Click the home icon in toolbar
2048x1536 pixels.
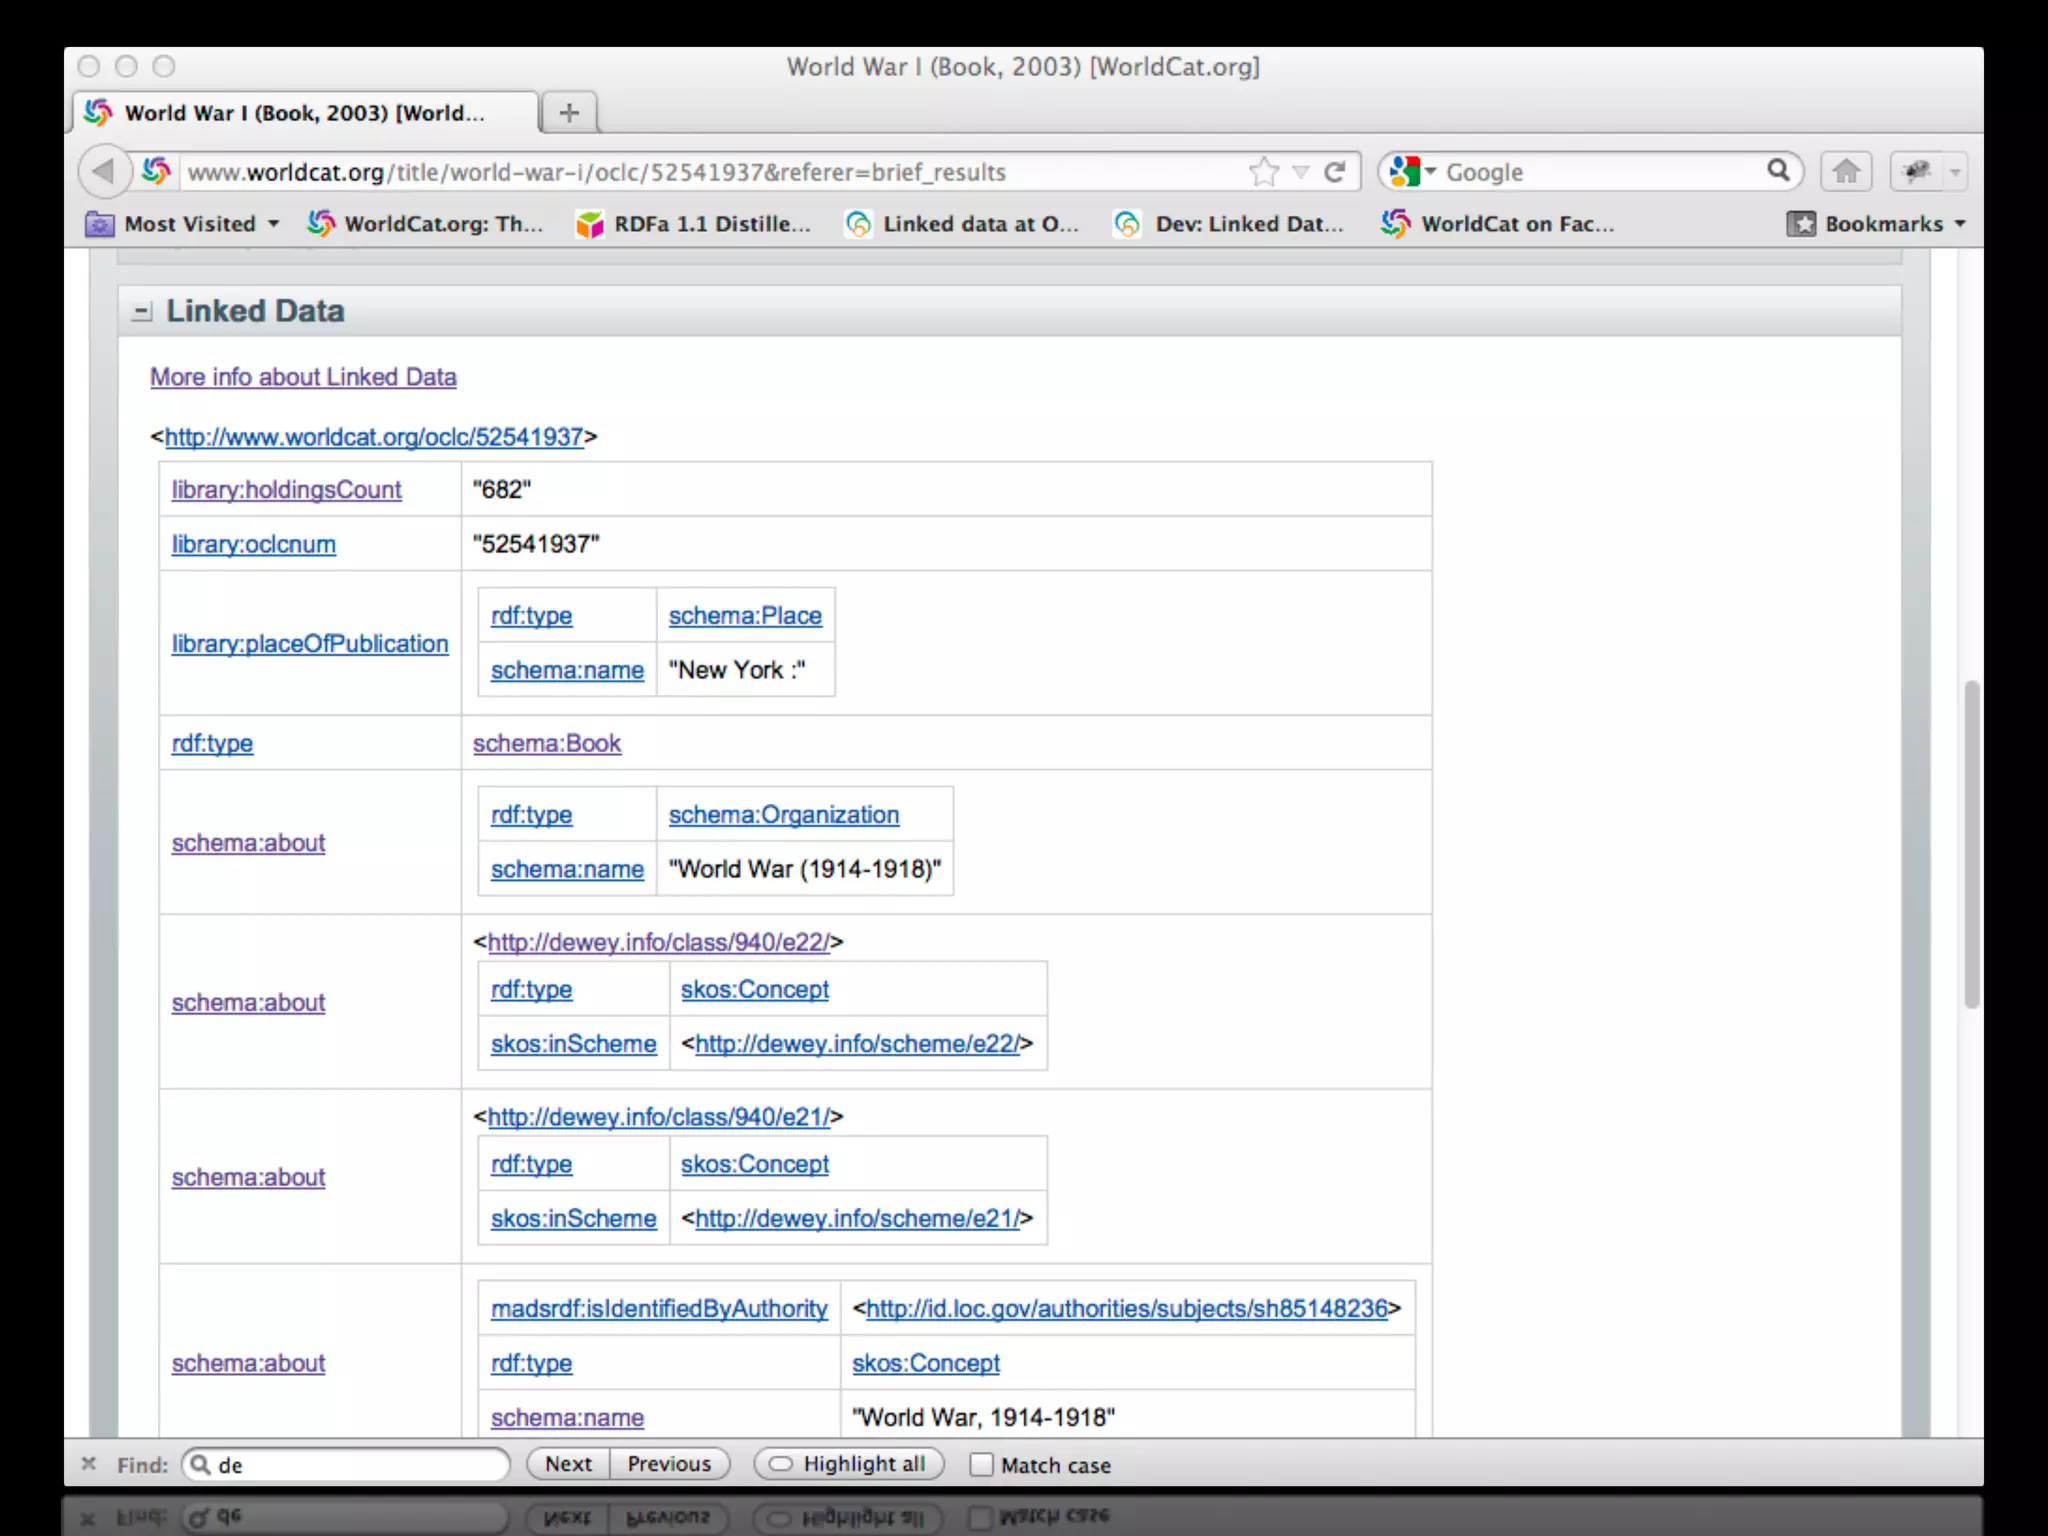pyautogui.click(x=1846, y=172)
